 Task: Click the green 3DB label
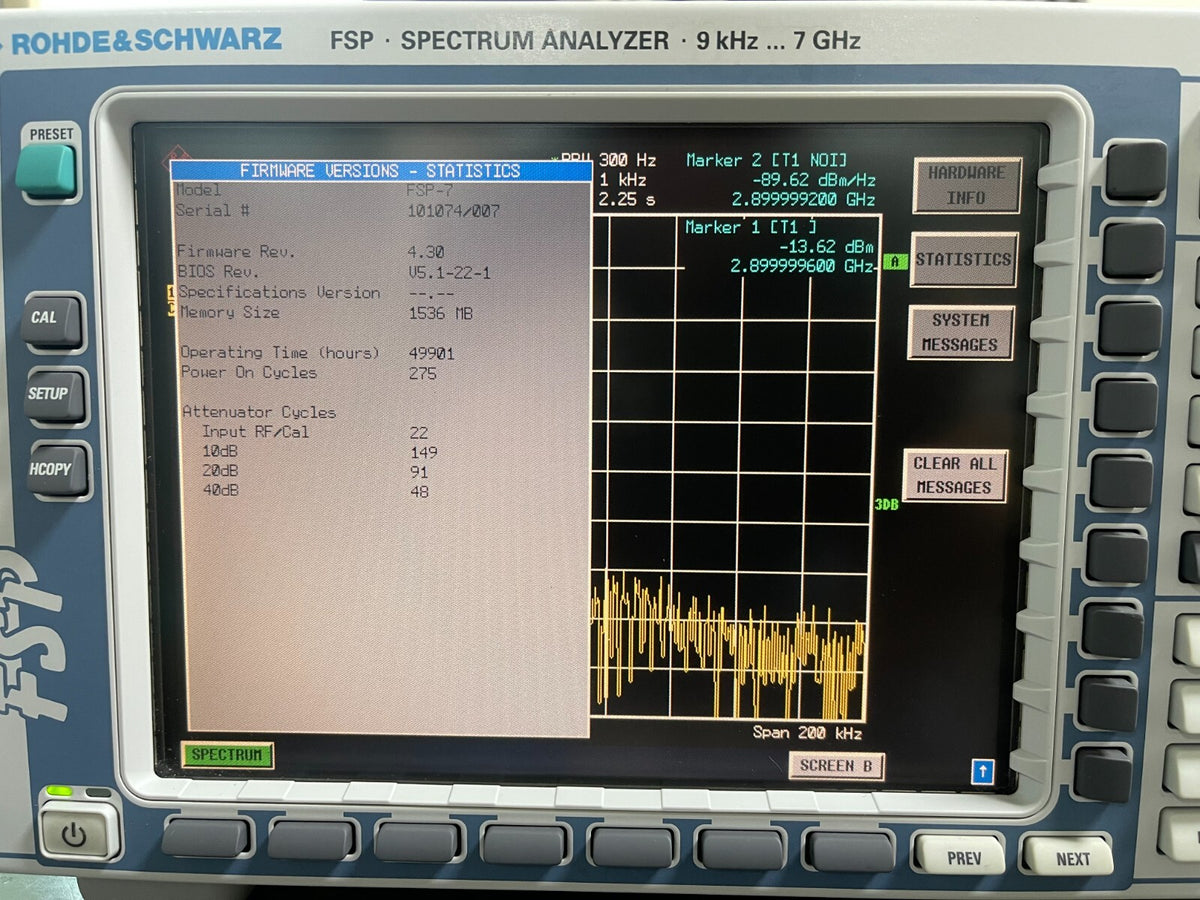(x=887, y=505)
